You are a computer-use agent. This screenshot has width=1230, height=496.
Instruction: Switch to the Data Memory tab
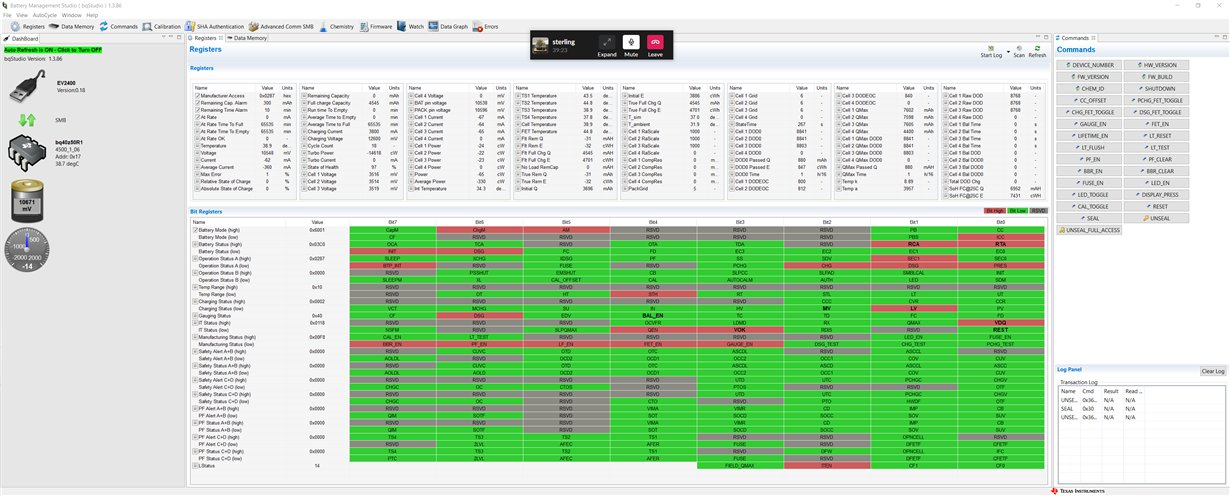click(246, 37)
